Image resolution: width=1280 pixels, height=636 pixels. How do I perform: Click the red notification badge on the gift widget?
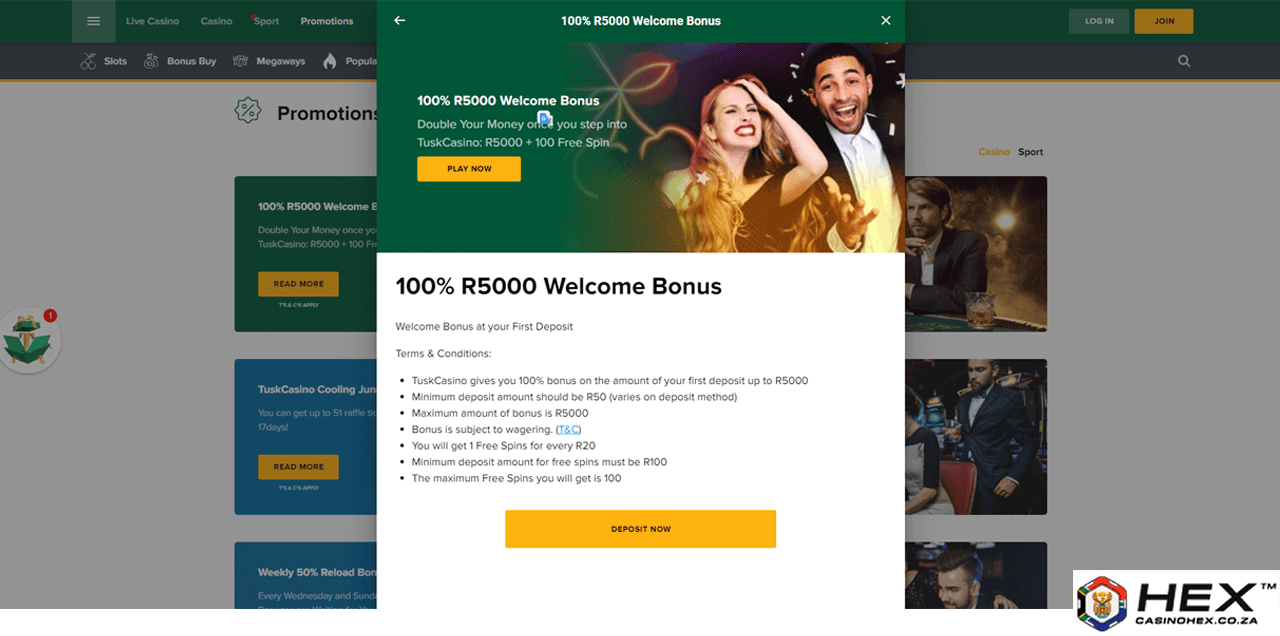pyautogui.click(x=50, y=316)
